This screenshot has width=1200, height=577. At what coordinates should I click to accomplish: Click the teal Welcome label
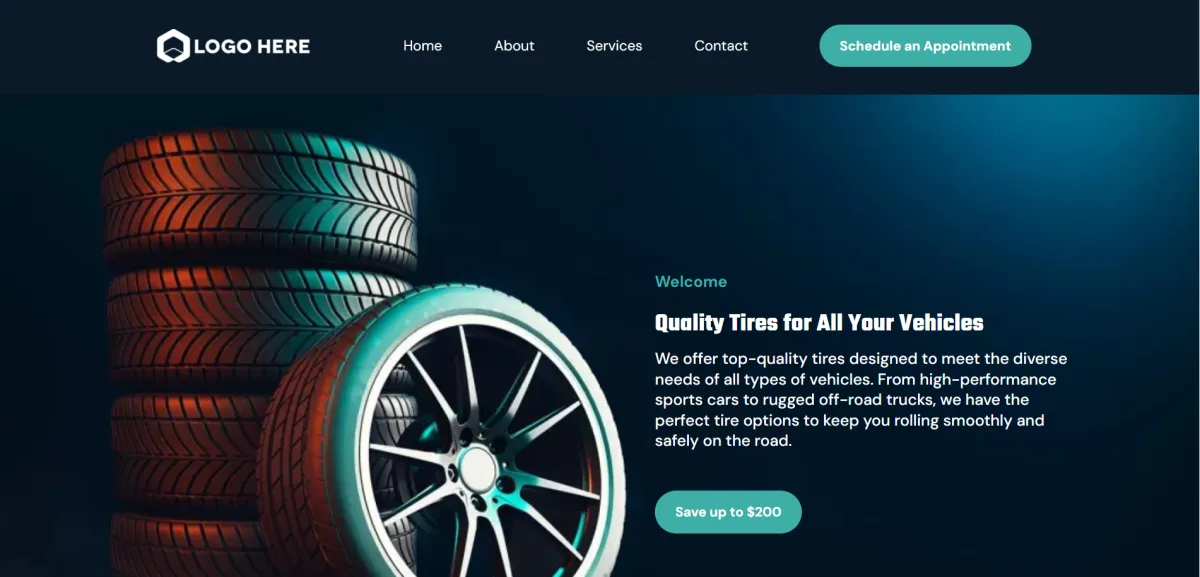coord(691,282)
